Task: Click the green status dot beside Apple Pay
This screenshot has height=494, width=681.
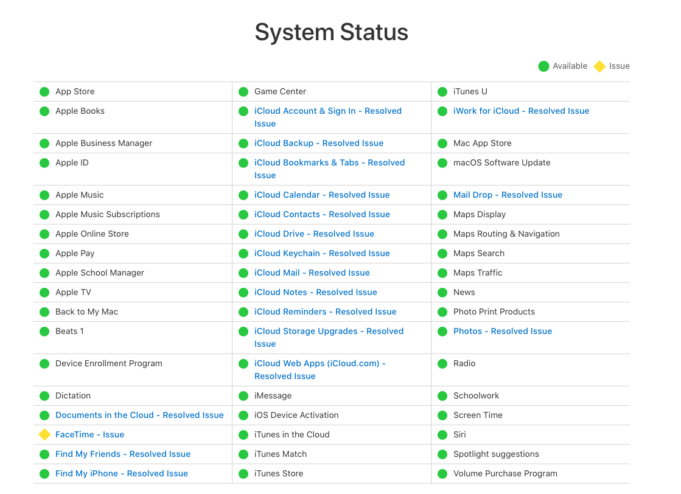Action: [x=44, y=254]
